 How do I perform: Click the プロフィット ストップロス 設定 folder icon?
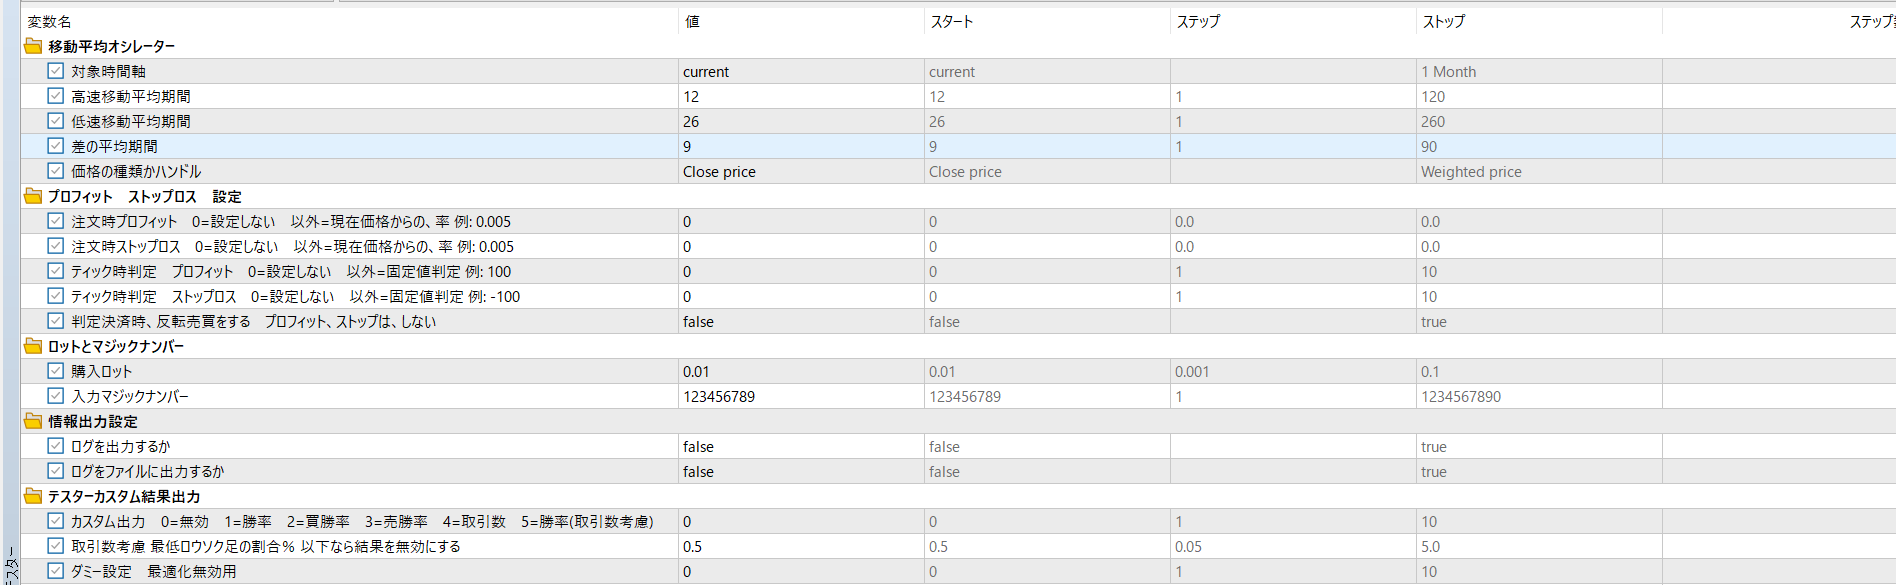pos(33,196)
